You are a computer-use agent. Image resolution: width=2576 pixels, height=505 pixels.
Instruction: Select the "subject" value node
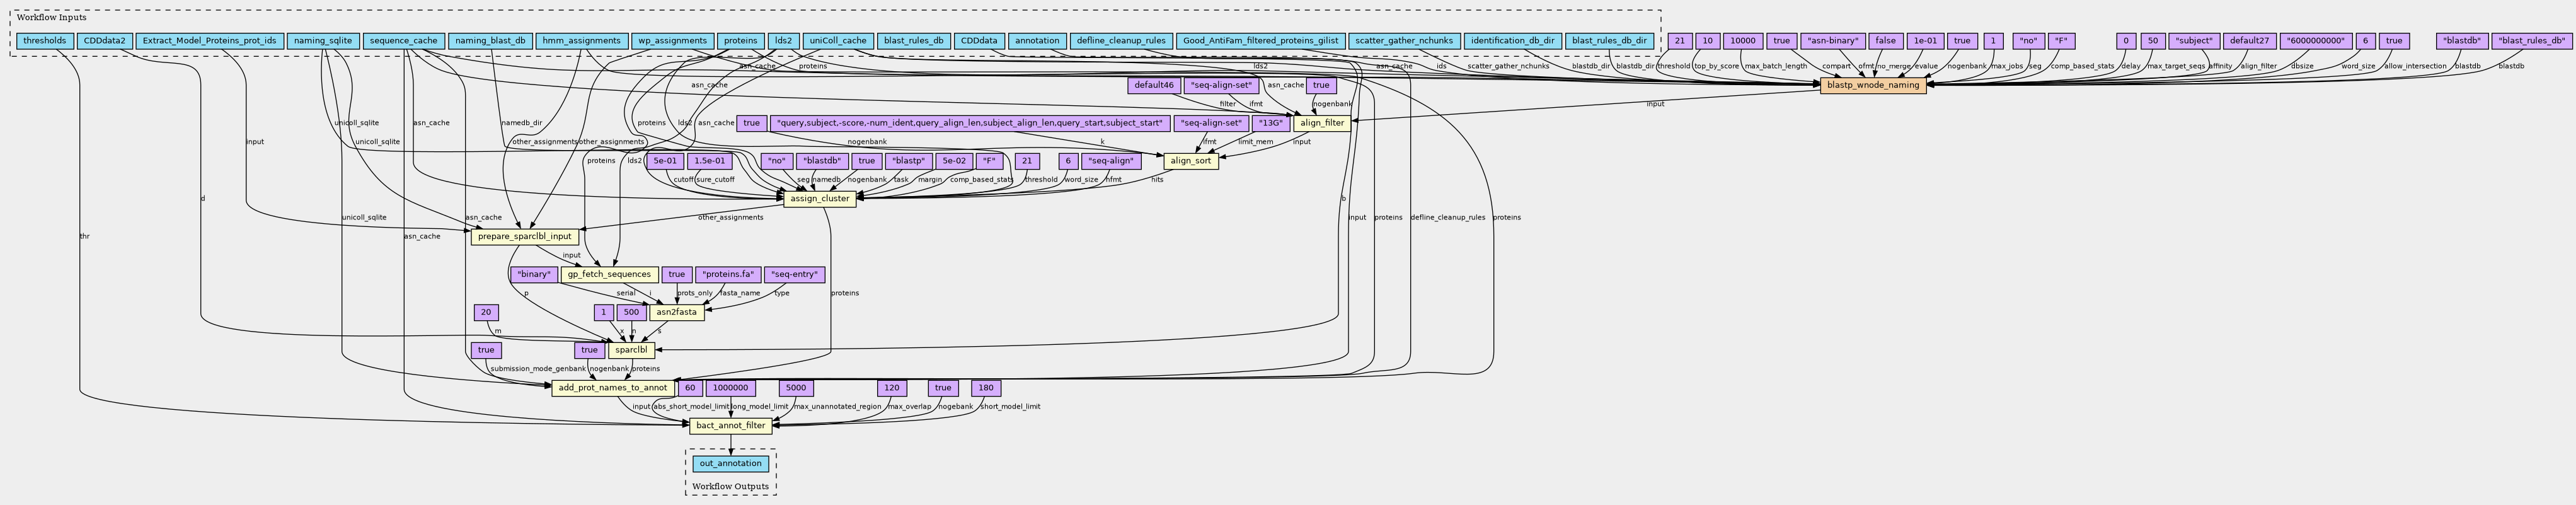(x=2193, y=41)
